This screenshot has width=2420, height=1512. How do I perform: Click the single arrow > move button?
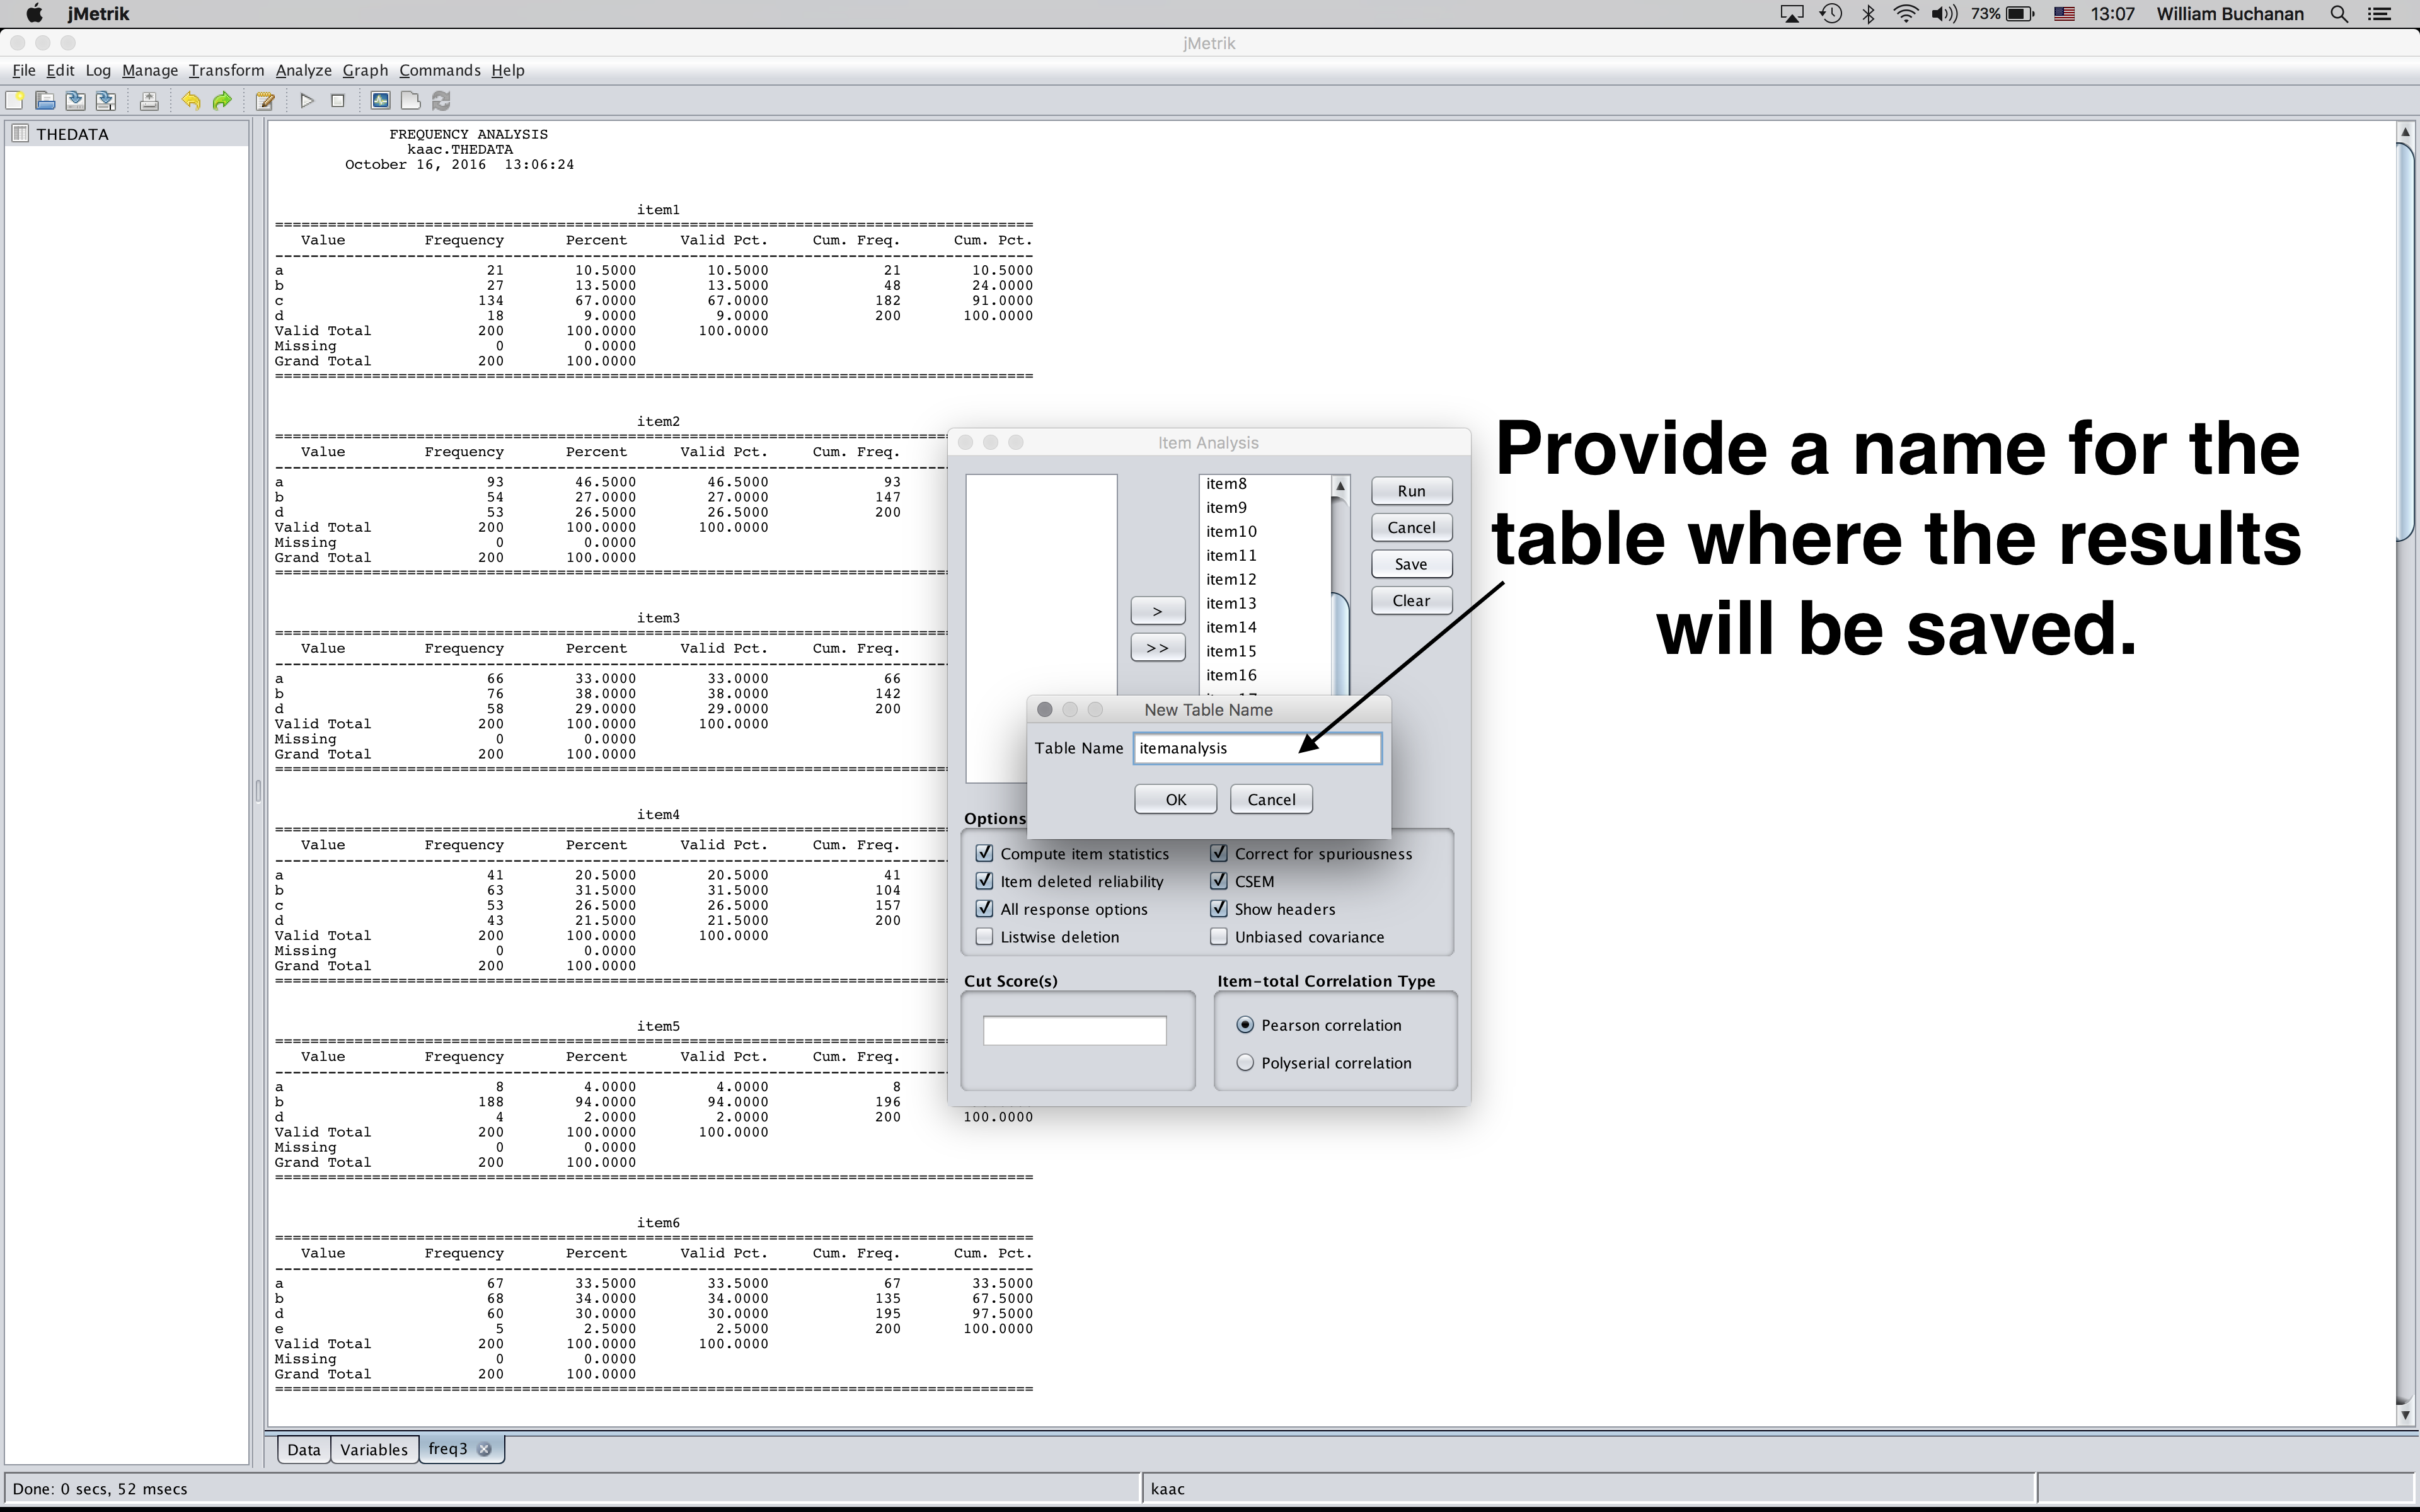pyautogui.click(x=1158, y=611)
